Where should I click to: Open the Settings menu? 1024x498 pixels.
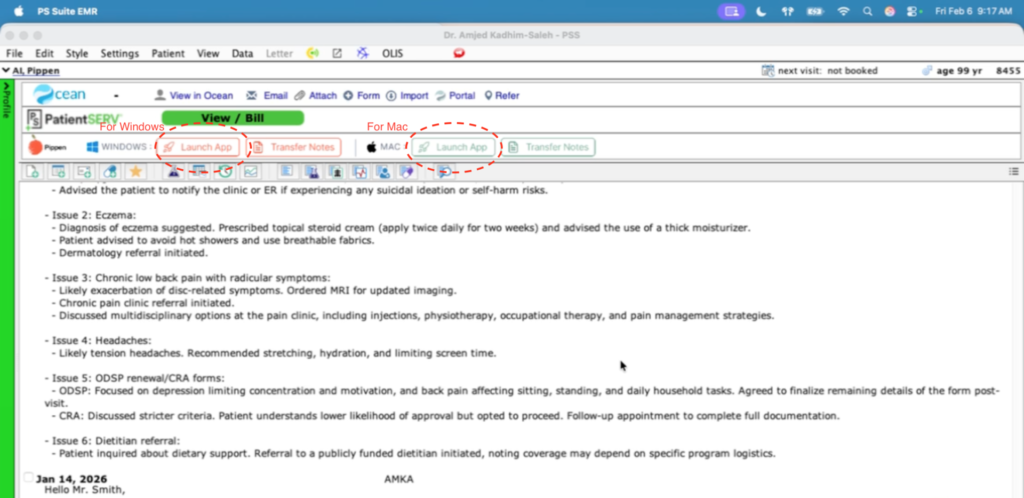coord(120,53)
